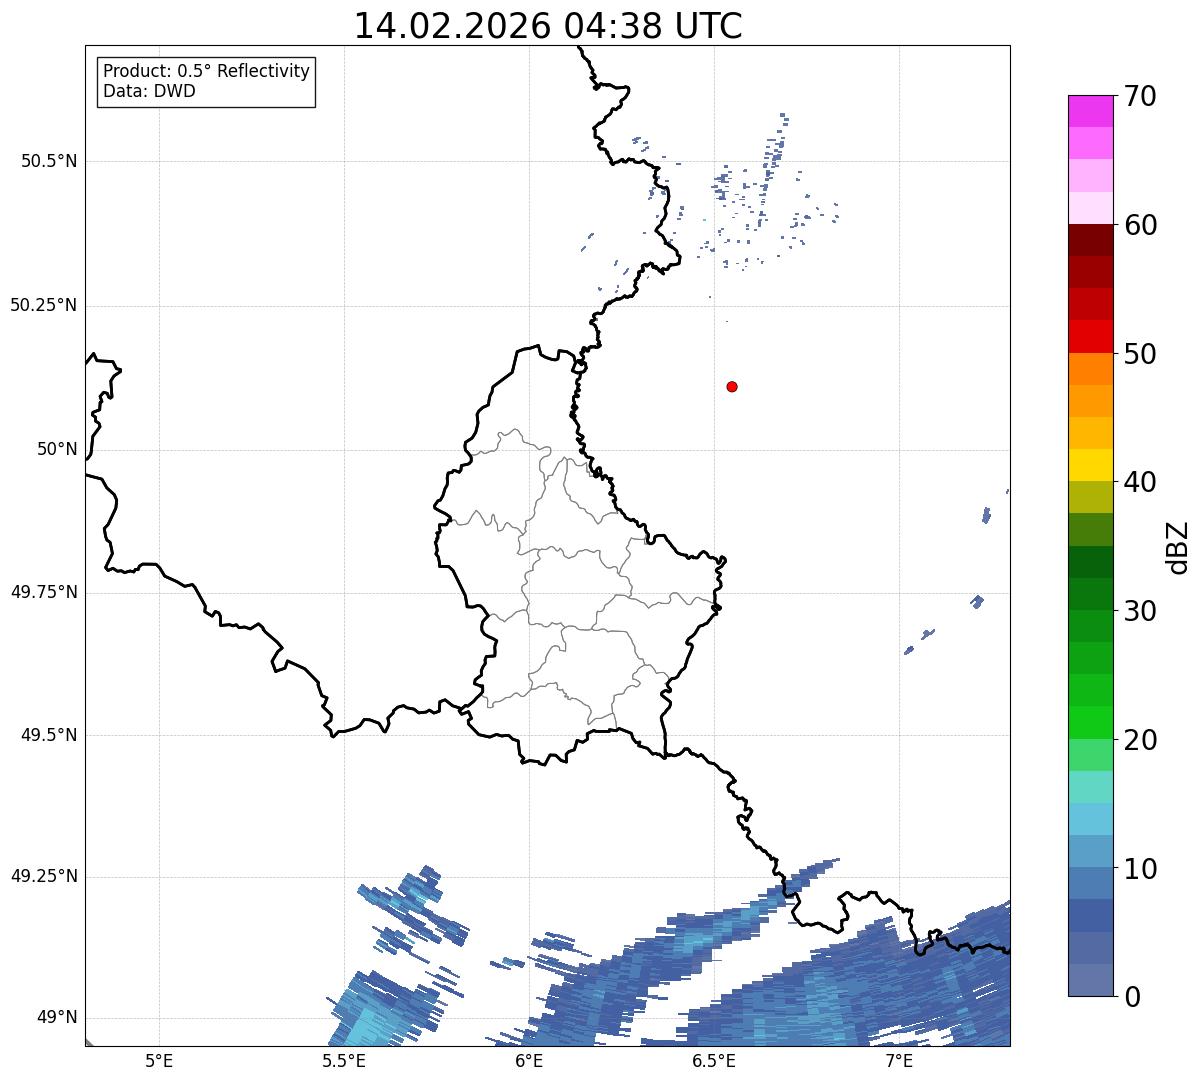Click the magenta top colorbar segment

(x=1090, y=111)
